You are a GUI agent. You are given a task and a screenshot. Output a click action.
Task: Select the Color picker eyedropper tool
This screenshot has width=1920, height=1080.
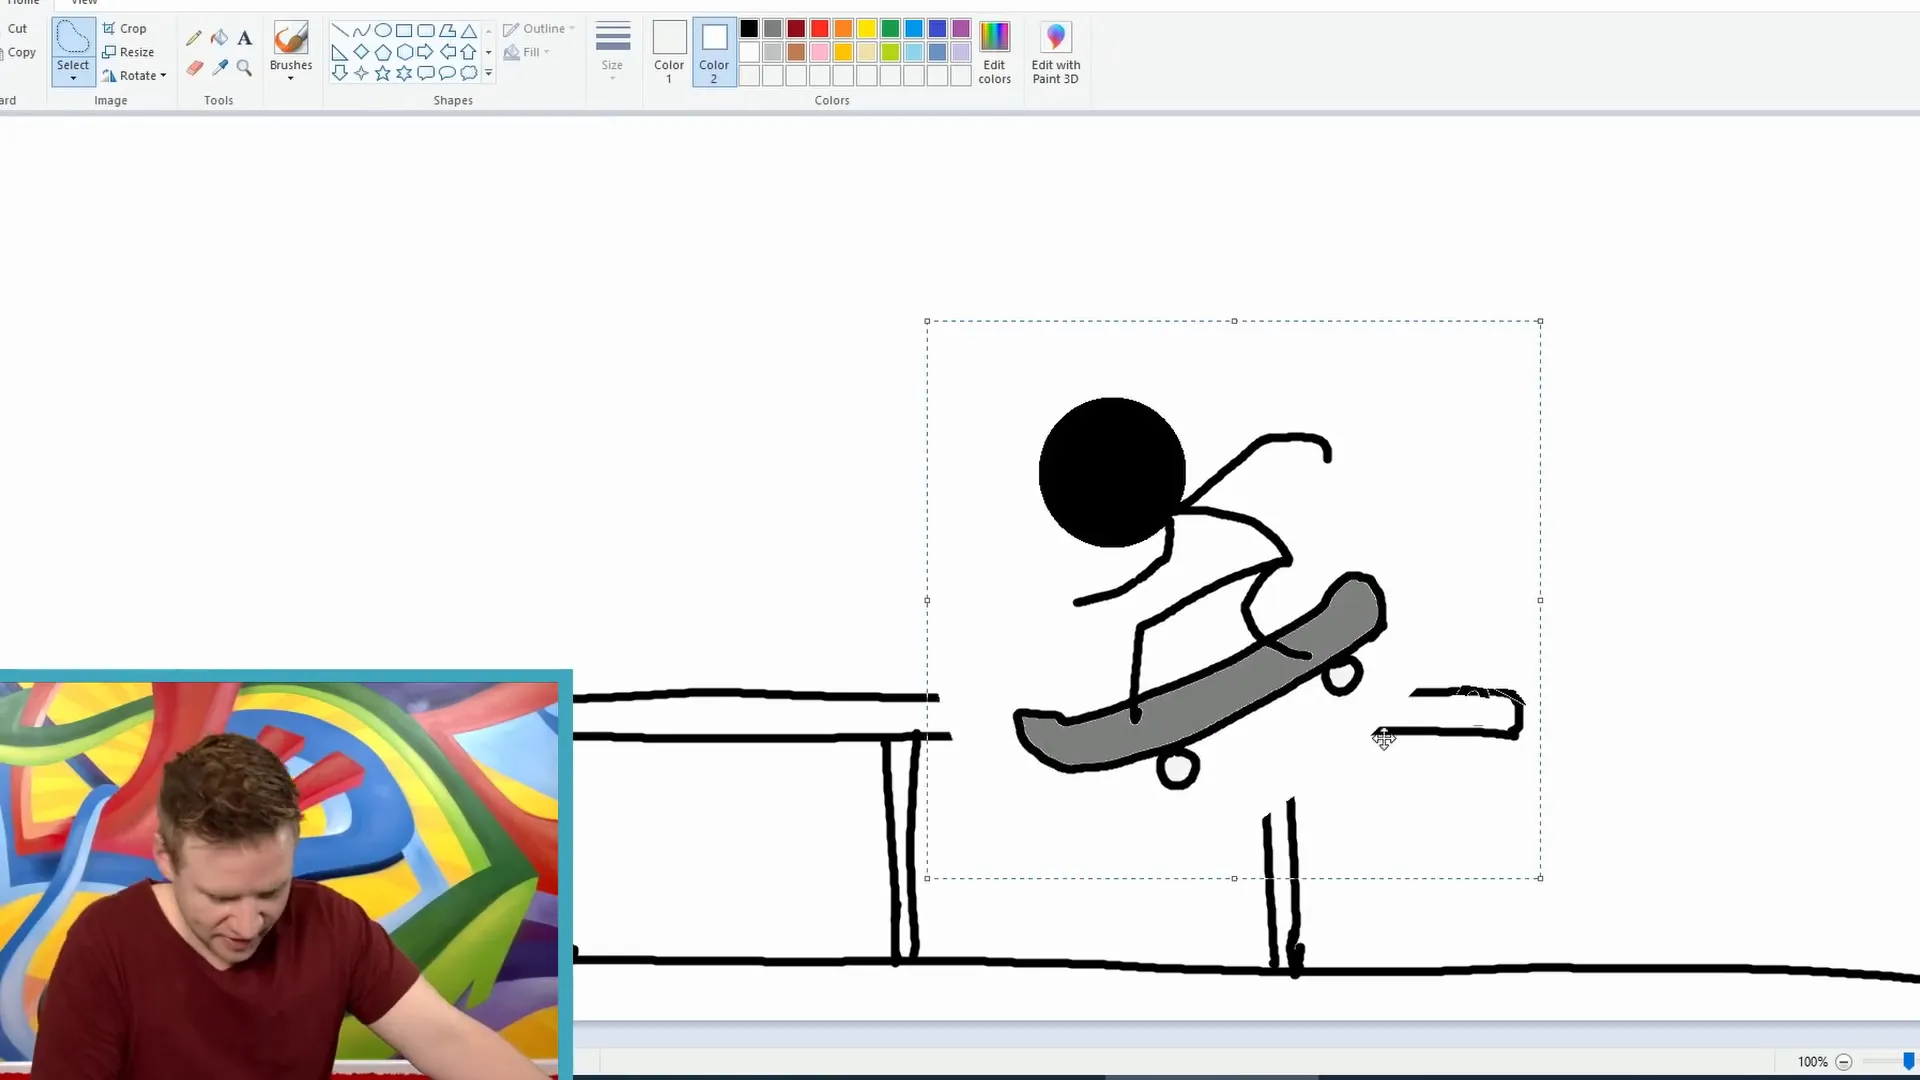pyautogui.click(x=219, y=68)
